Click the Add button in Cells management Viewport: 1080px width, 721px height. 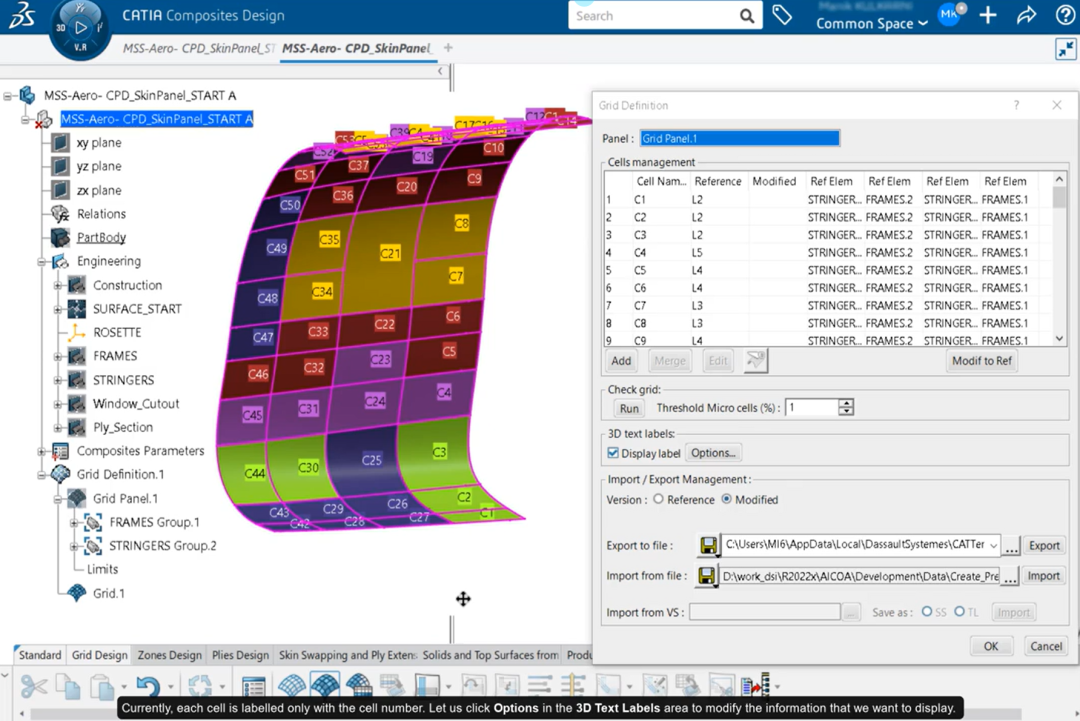tap(621, 360)
